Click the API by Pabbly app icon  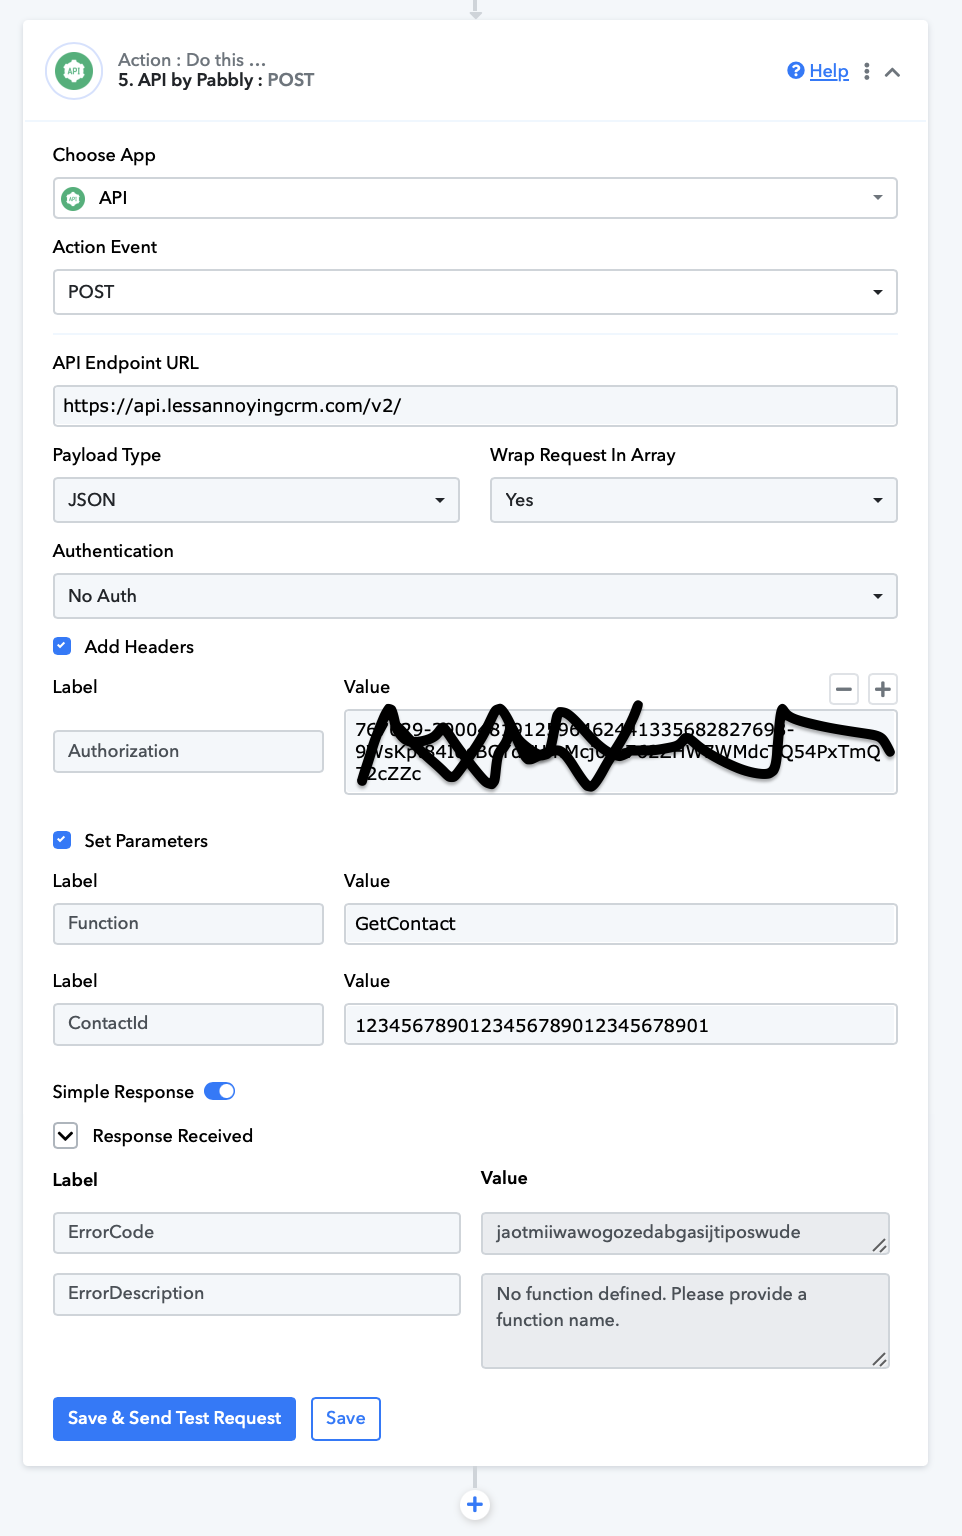click(74, 71)
